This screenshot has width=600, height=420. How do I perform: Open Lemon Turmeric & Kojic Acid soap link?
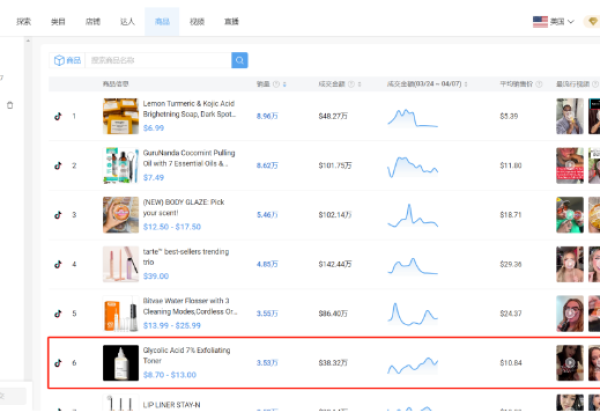189,109
